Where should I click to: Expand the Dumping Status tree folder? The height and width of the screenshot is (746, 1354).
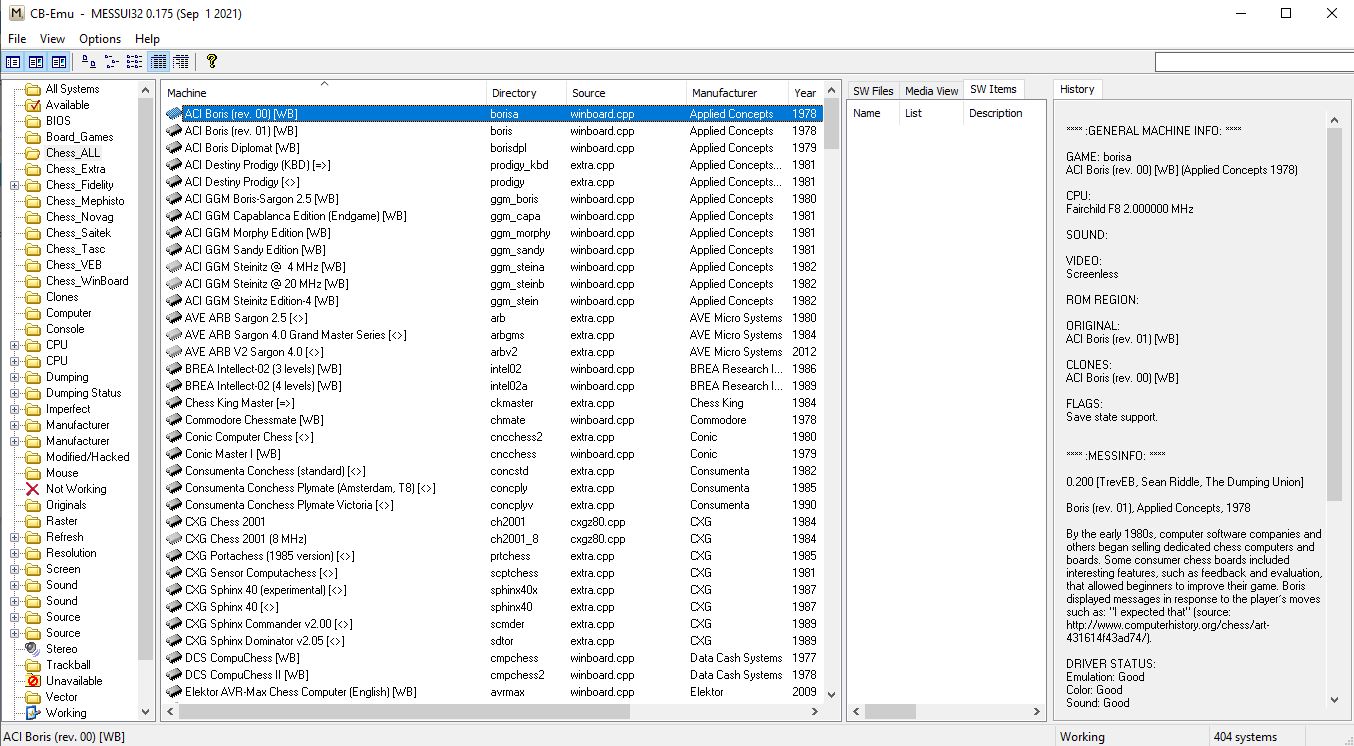click(x=15, y=393)
